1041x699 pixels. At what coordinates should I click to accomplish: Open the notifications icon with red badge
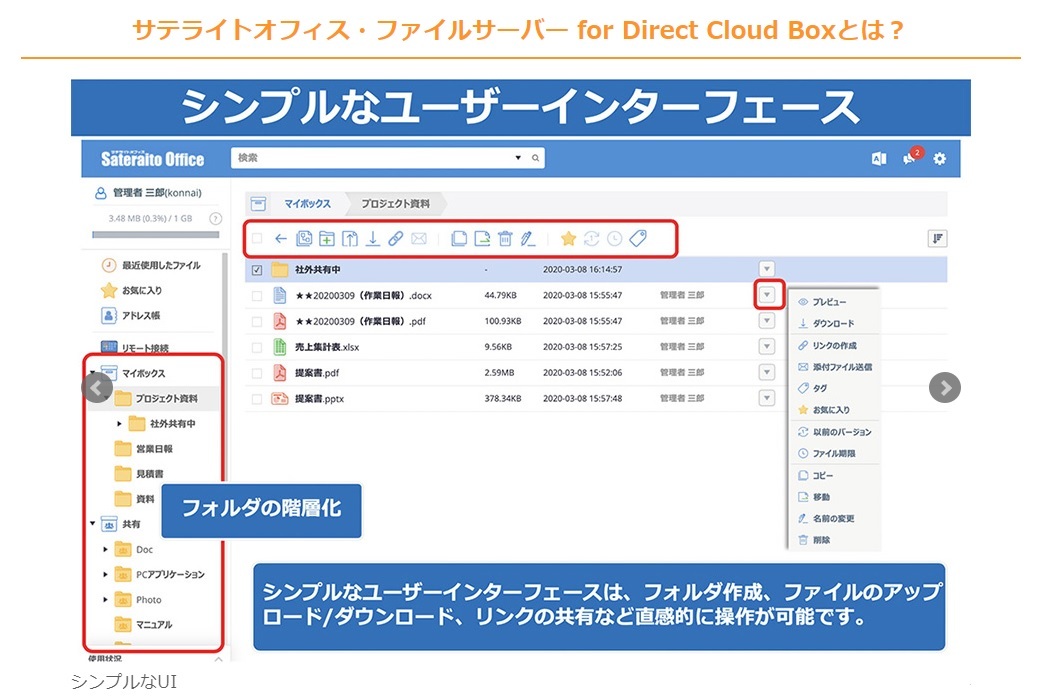(910, 159)
